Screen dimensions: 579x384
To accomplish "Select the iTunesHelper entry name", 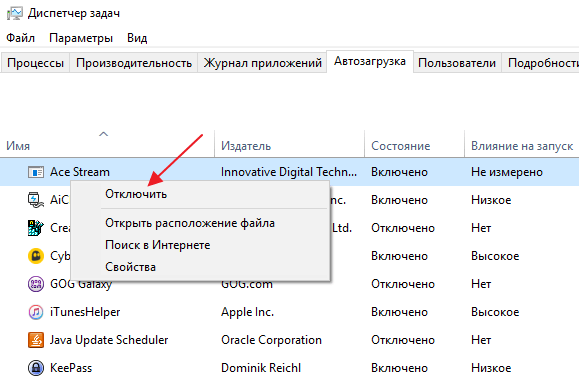I will point(85,312).
